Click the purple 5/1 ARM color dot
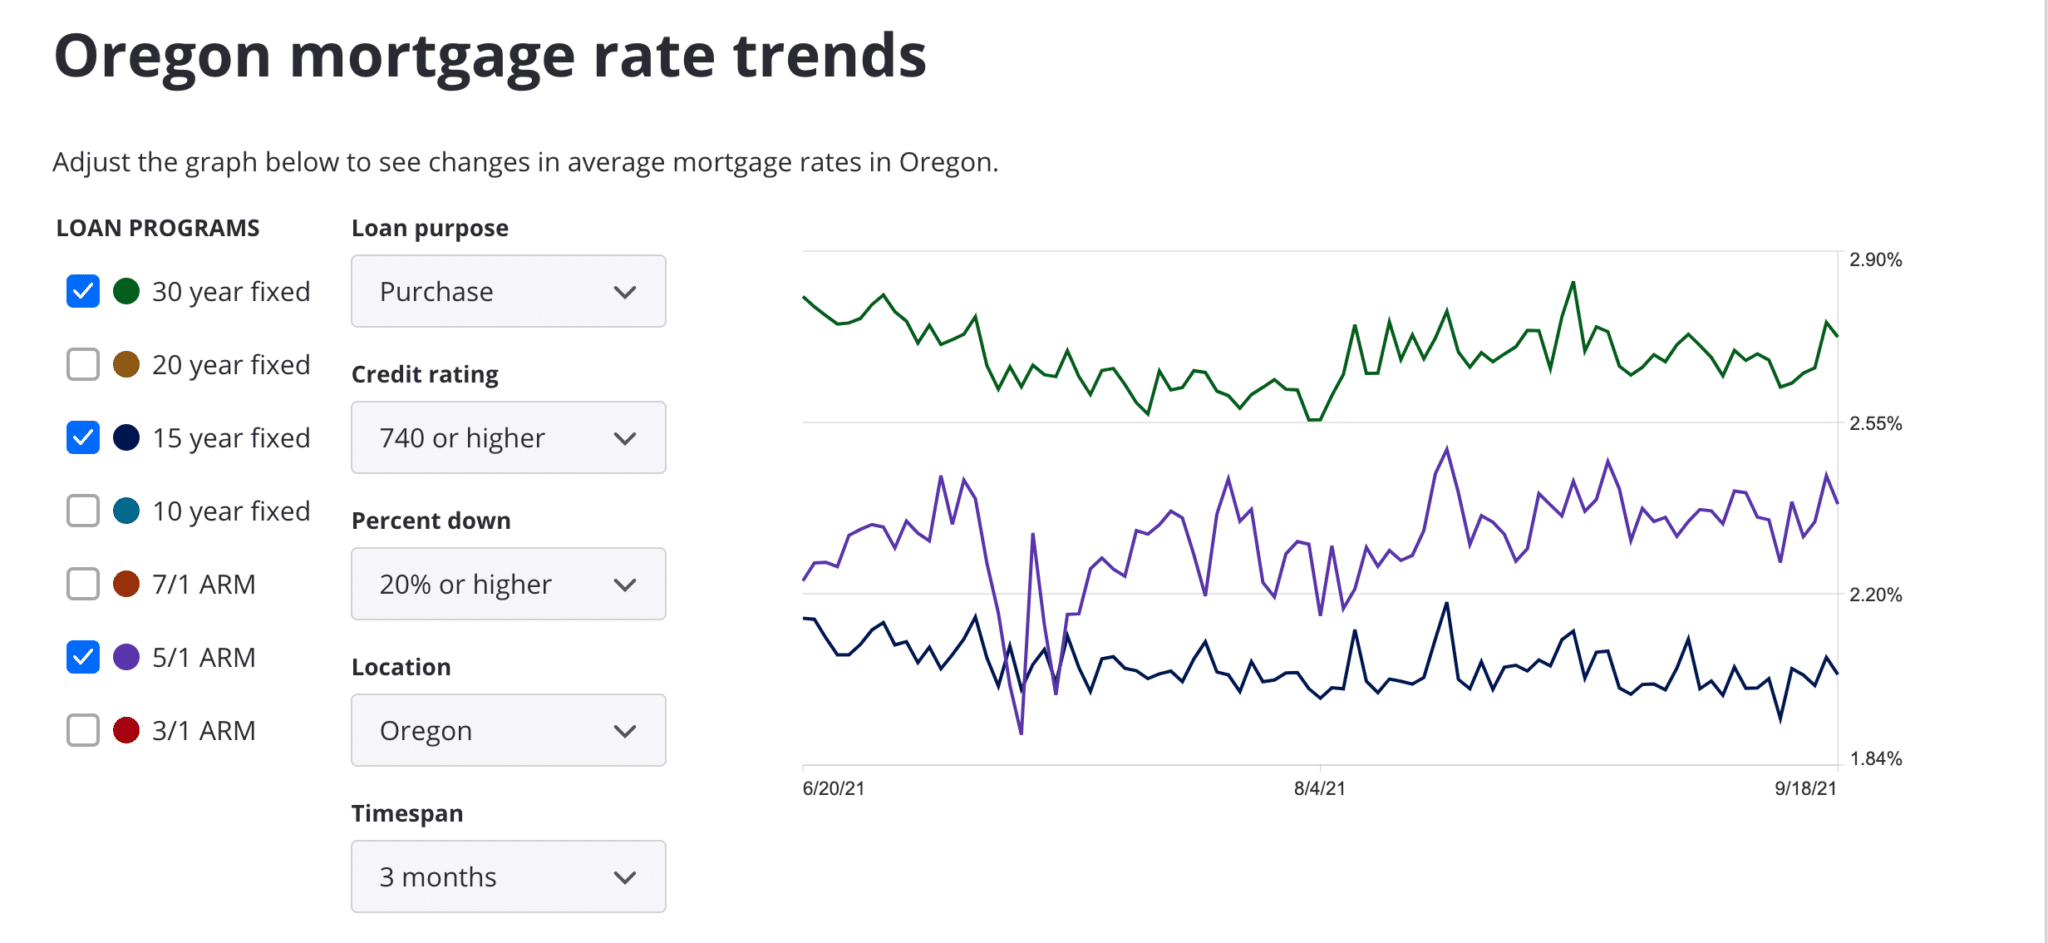The image size is (2048, 943). coord(126,657)
